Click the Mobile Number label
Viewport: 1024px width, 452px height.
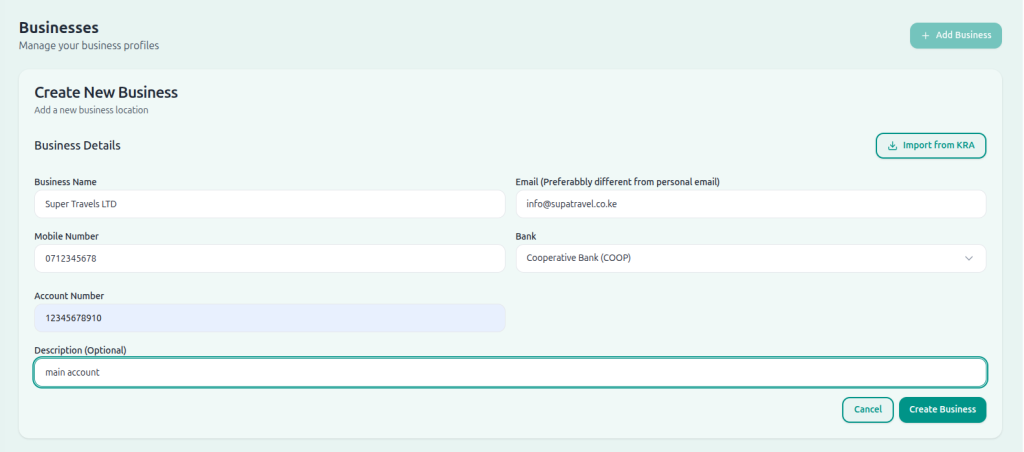pos(67,236)
